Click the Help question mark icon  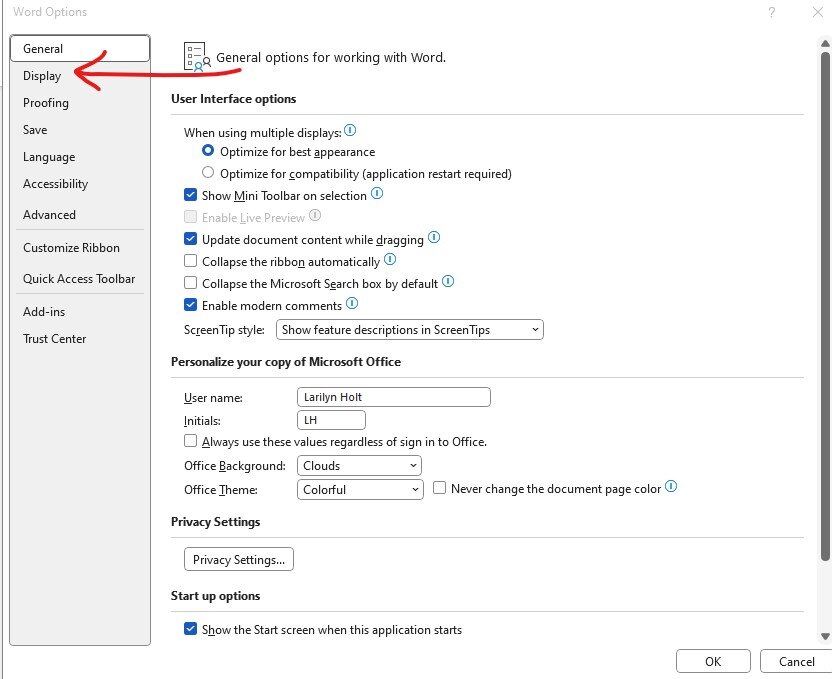coord(772,12)
